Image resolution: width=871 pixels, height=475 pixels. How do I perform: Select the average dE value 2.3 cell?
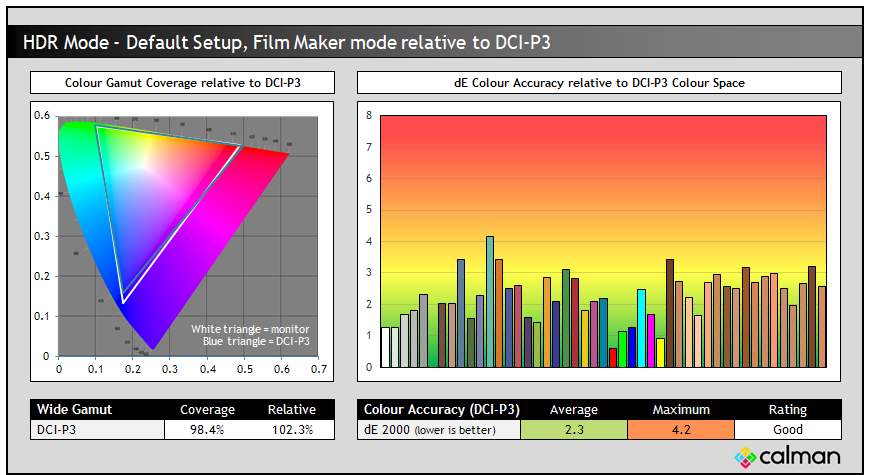point(574,429)
